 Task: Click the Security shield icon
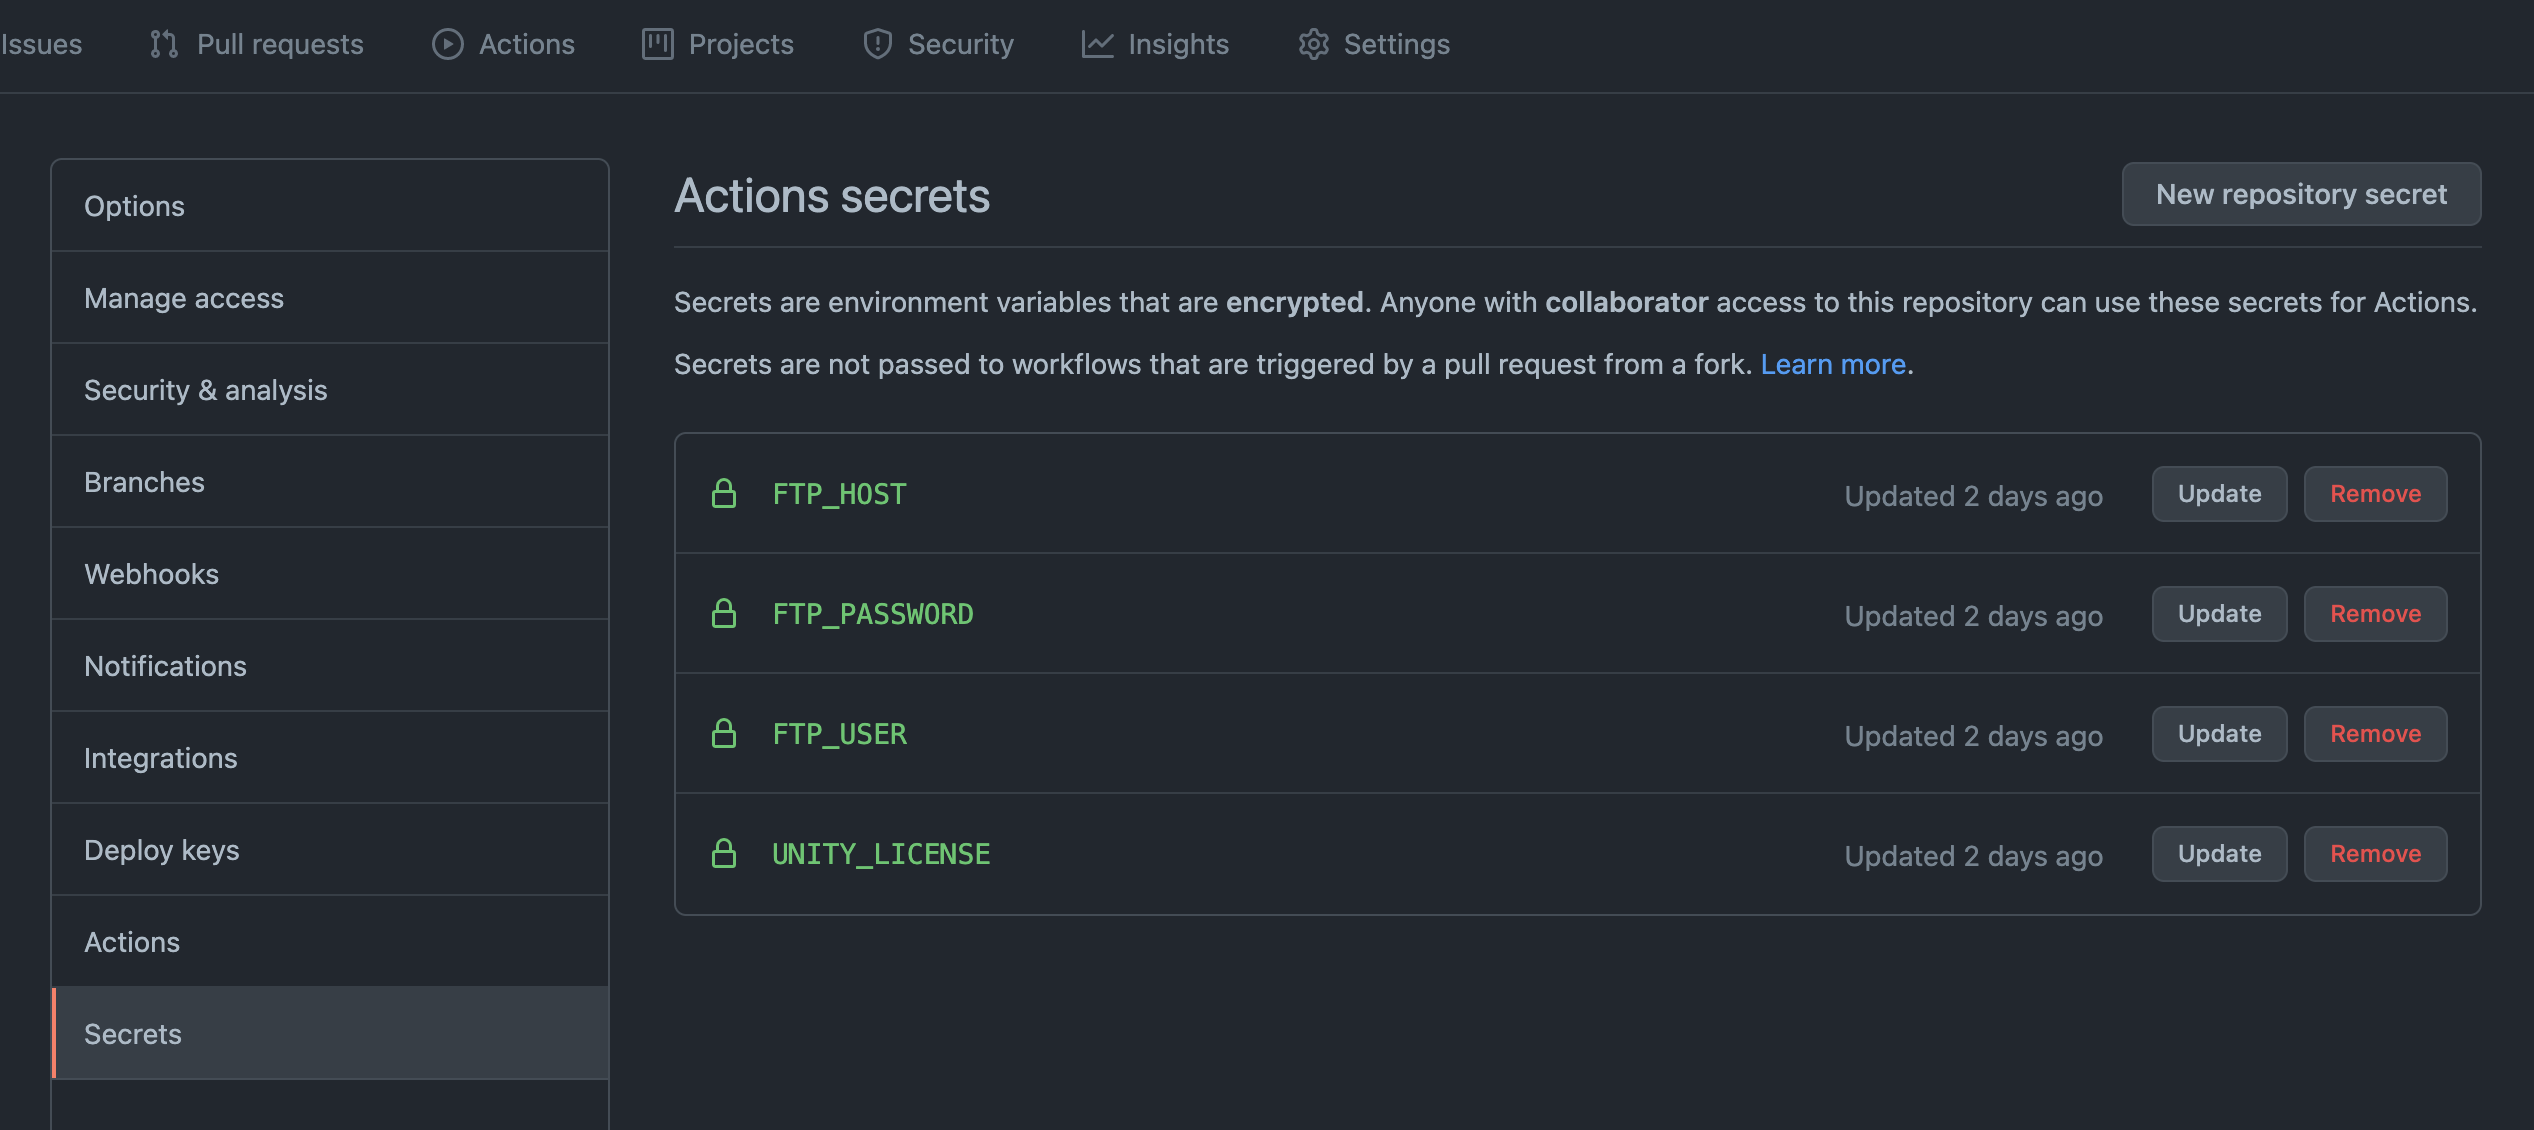(x=877, y=44)
